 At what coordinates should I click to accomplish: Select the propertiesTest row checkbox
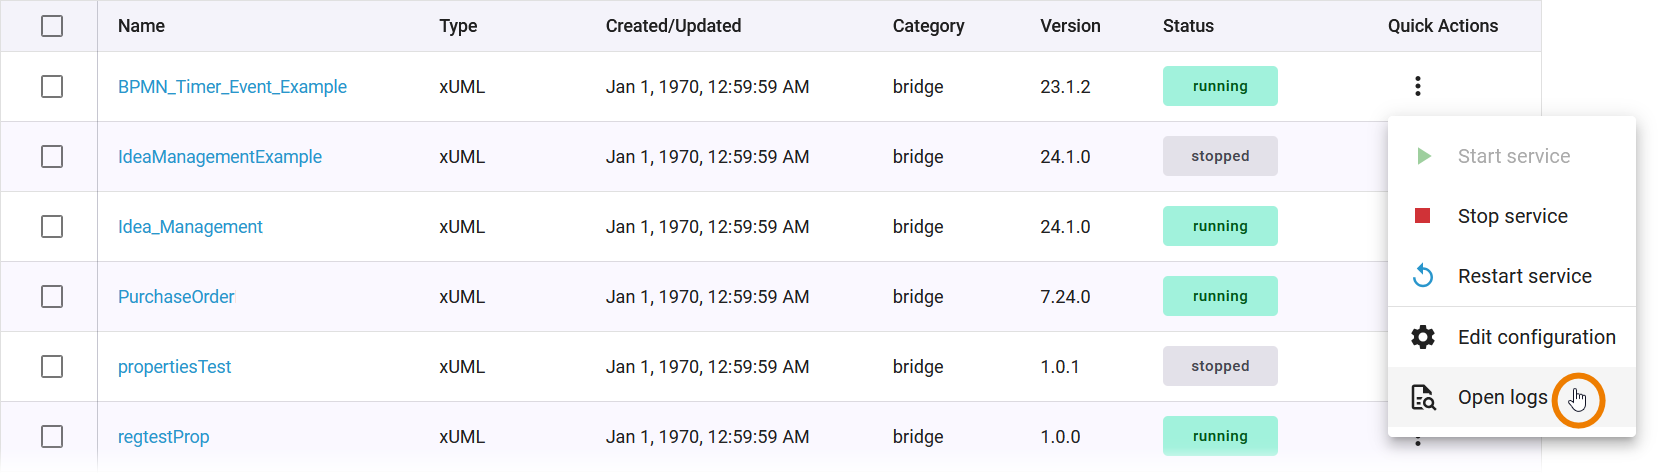pyautogui.click(x=52, y=367)
